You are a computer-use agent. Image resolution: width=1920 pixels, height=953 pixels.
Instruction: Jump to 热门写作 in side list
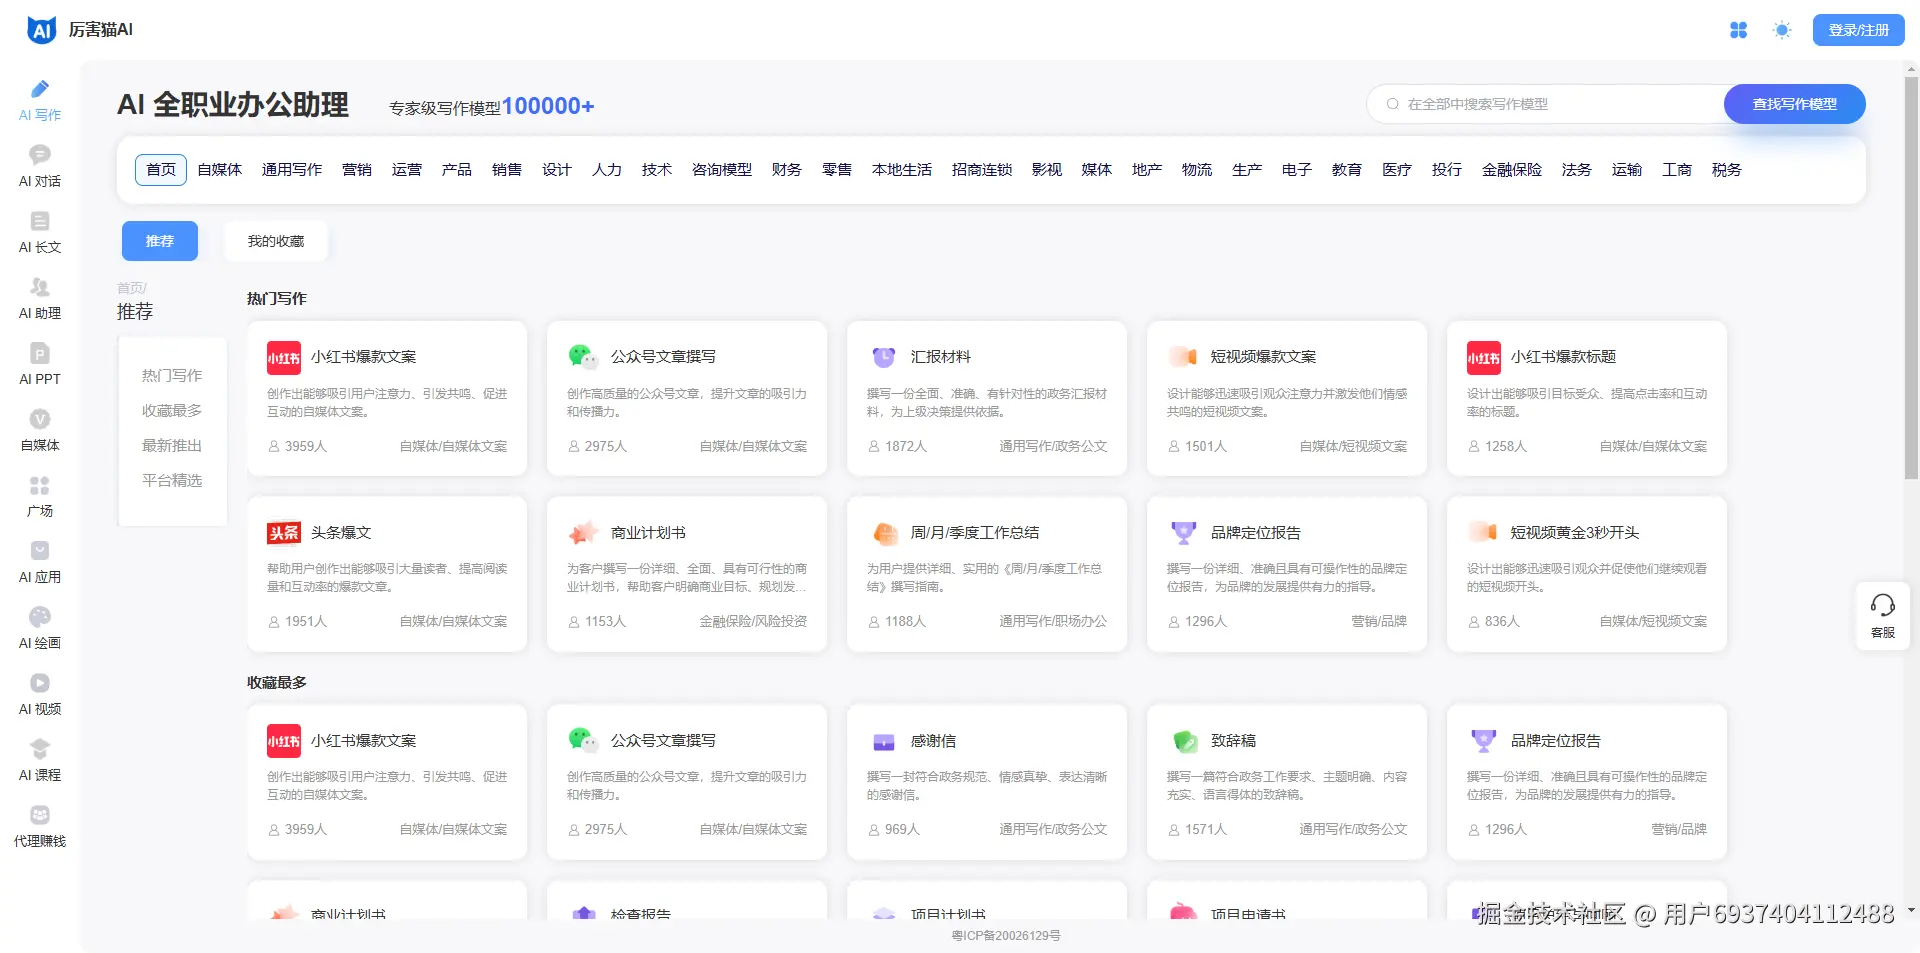point(172,375)
